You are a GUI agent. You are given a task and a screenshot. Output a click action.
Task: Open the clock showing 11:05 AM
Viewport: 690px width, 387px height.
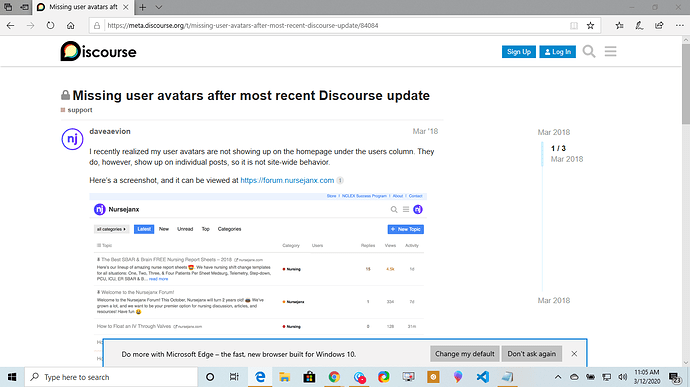[647, 377]
